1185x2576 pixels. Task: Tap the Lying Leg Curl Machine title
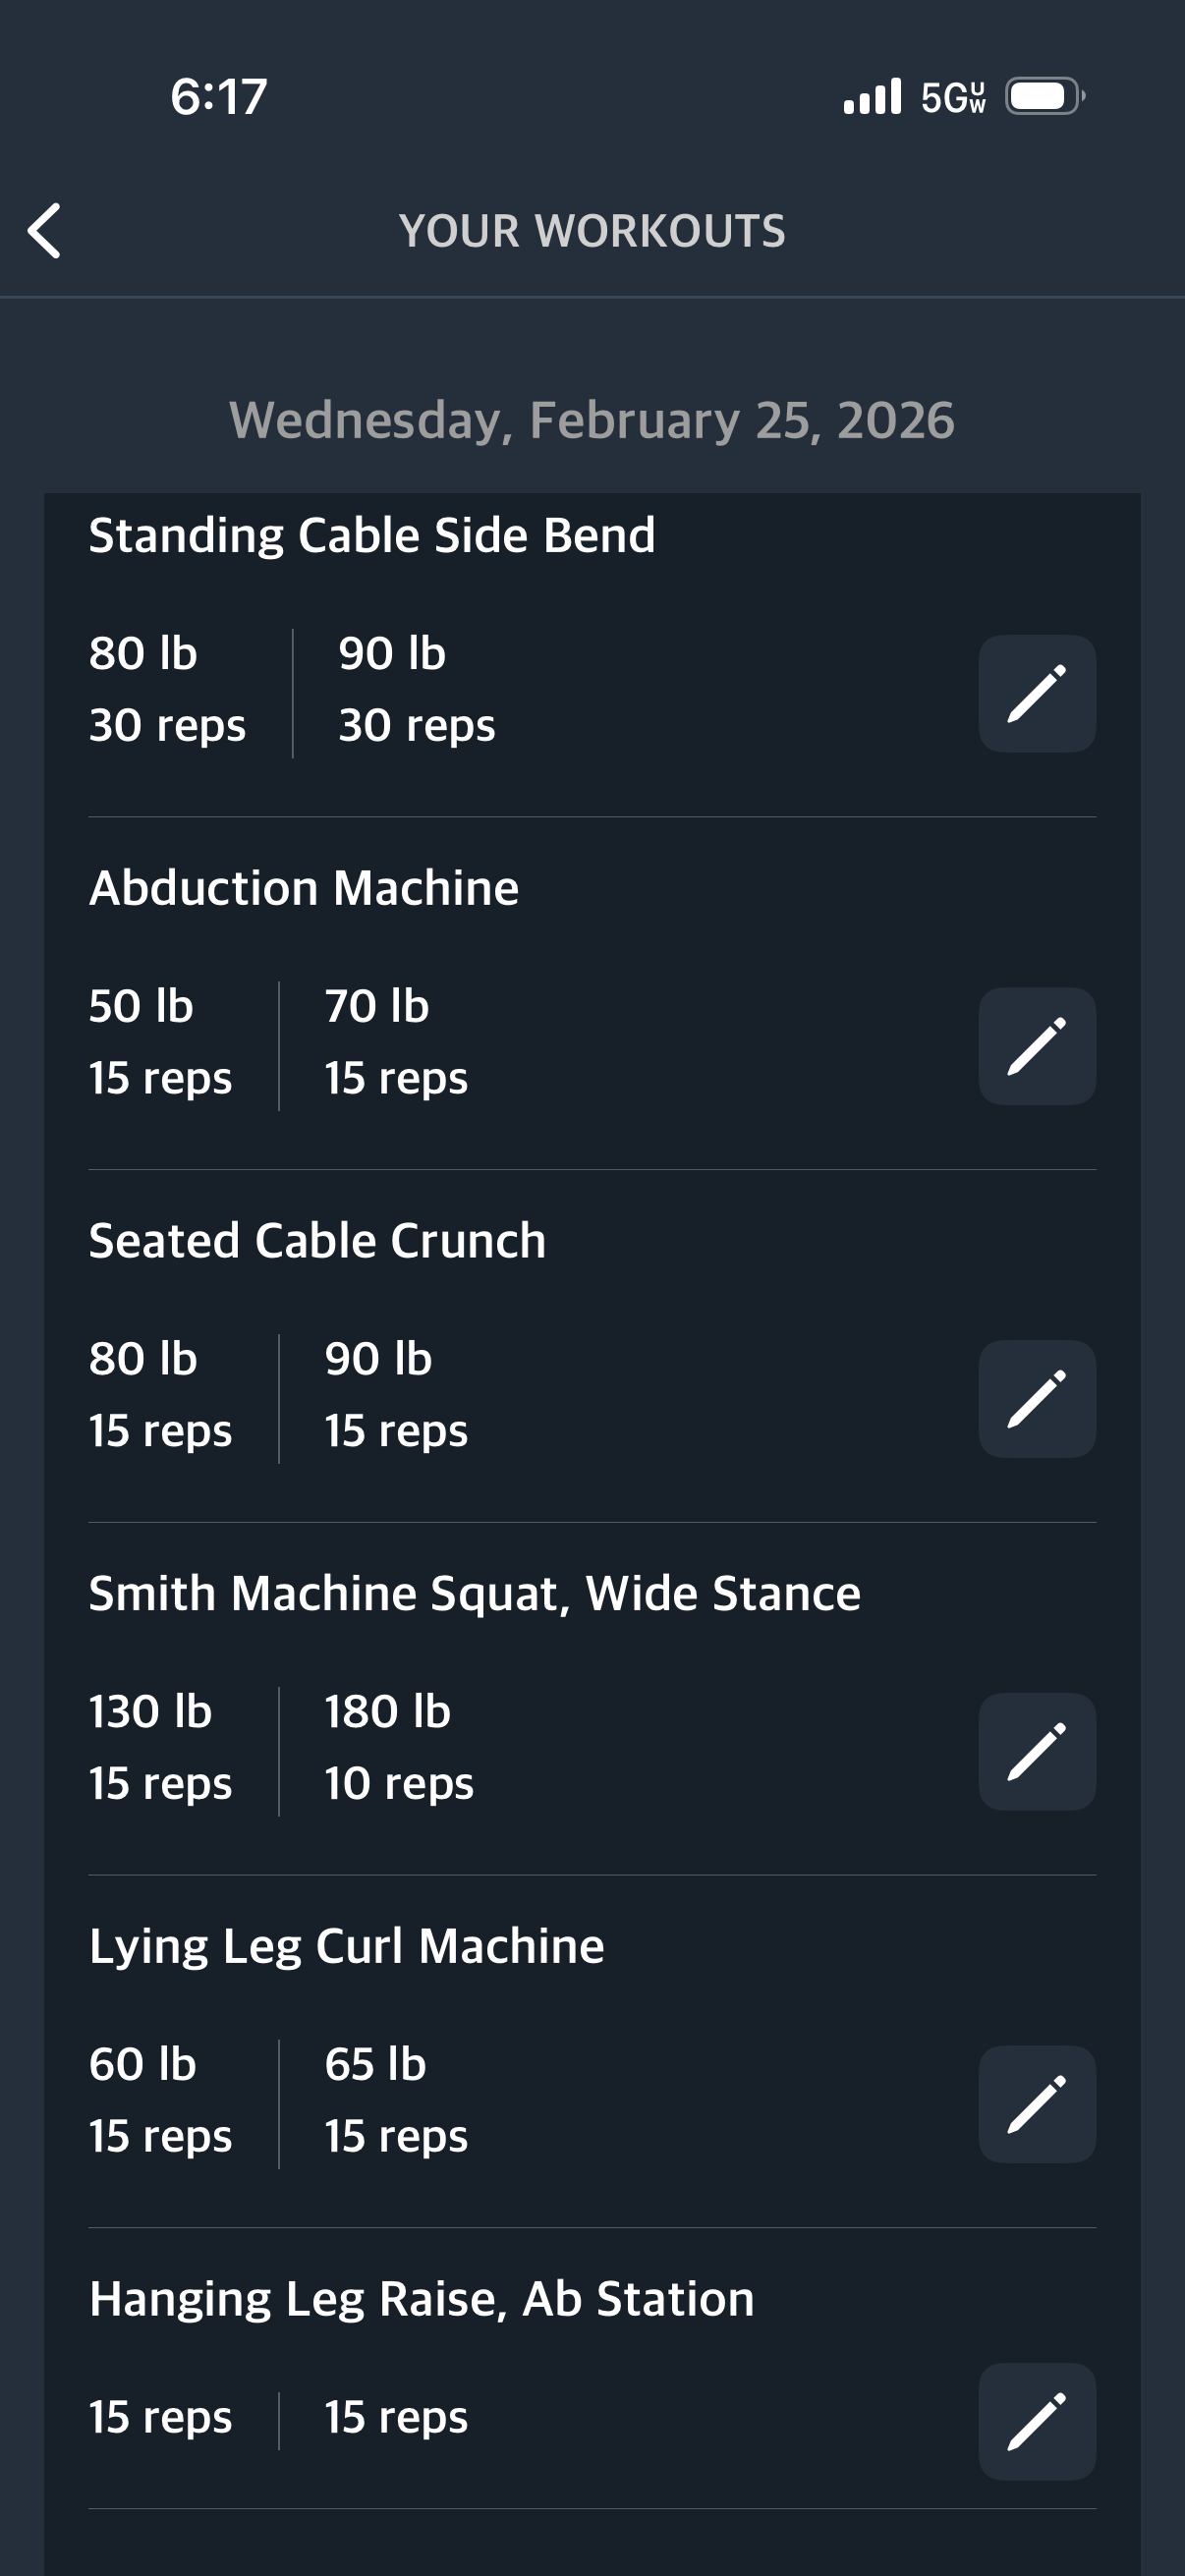click(346, 1946)
